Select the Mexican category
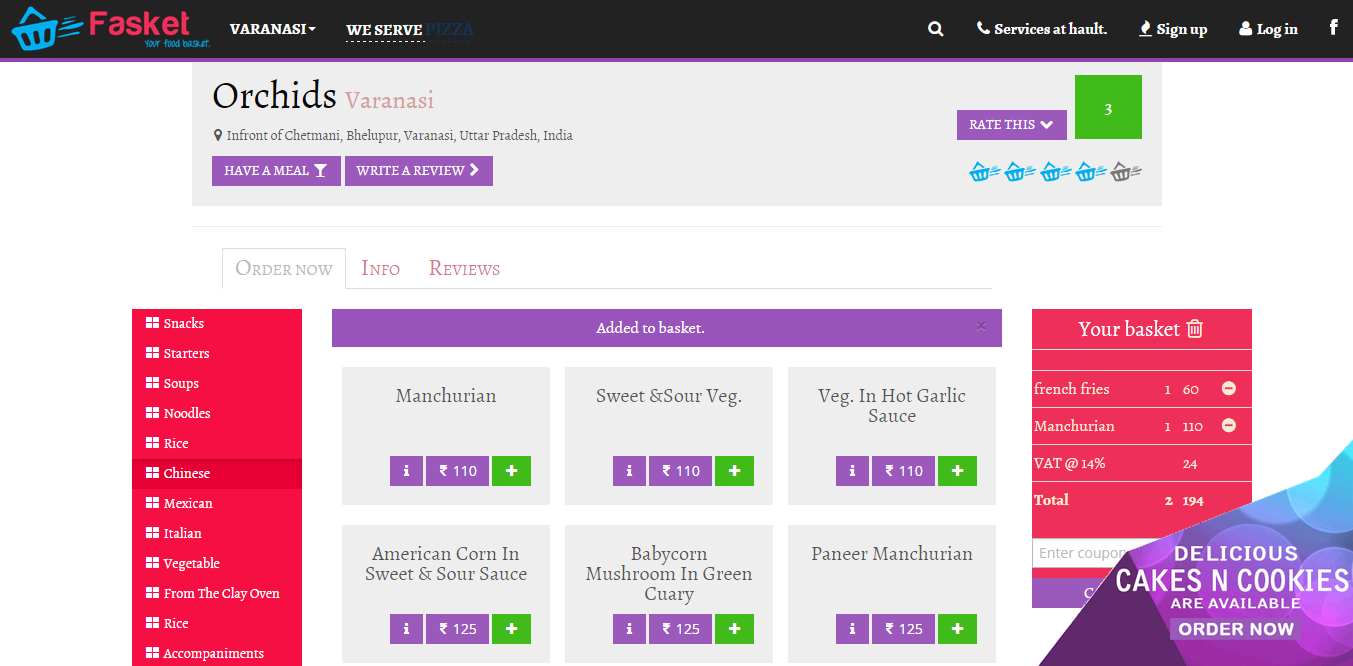1353x666 pixels. click(217, 503)
